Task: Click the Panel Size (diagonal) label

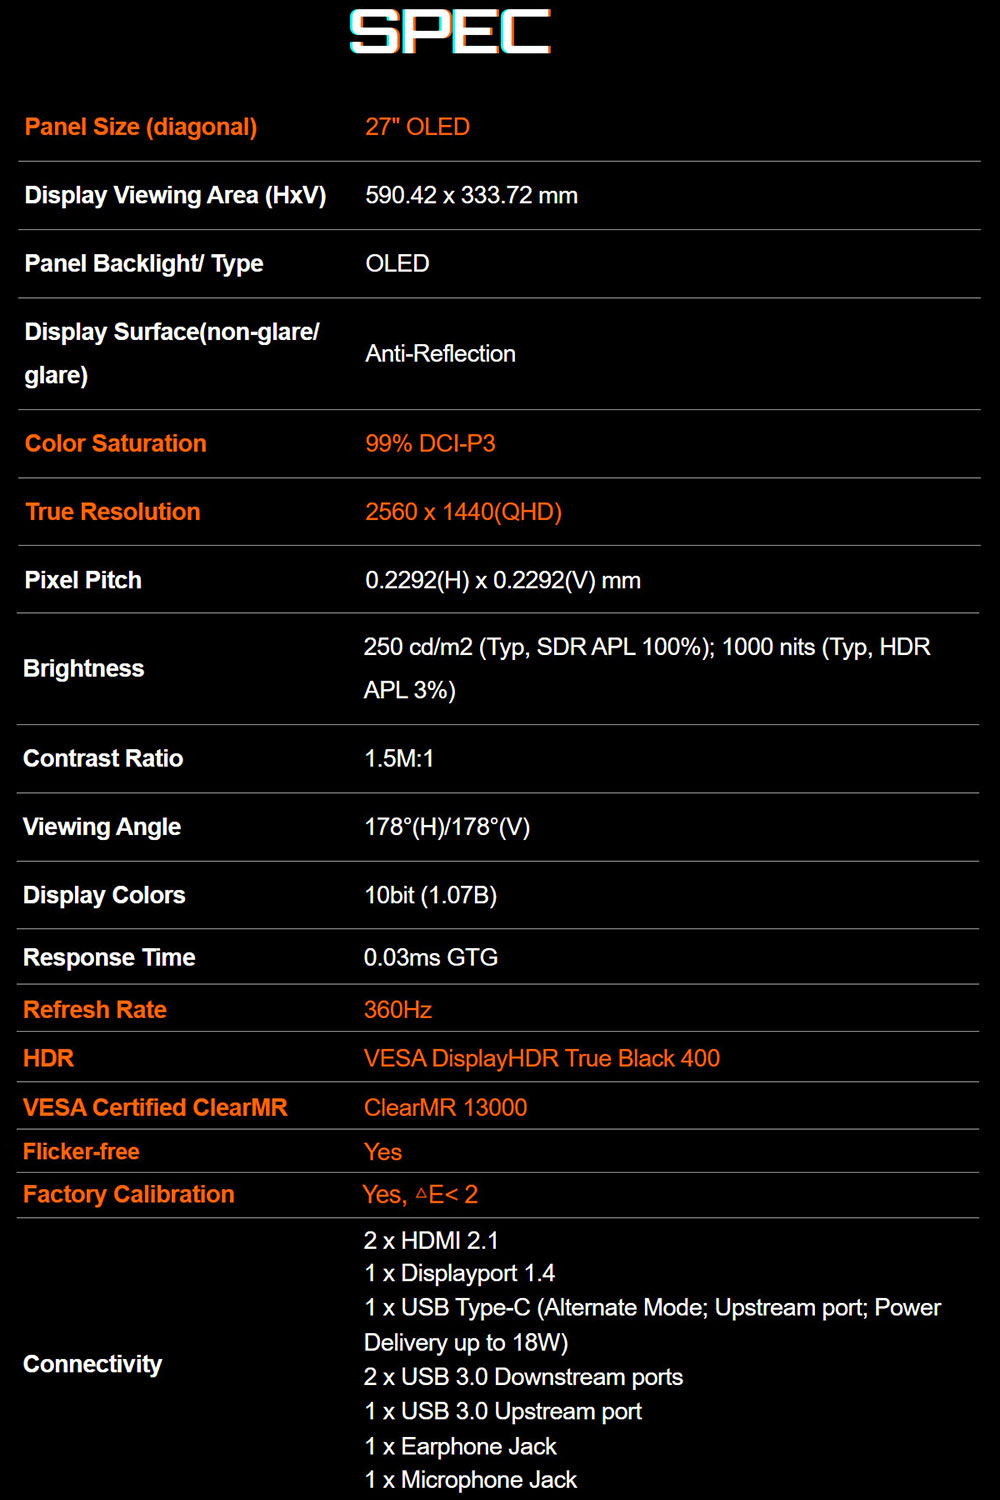Action: [x=141, y=127]
